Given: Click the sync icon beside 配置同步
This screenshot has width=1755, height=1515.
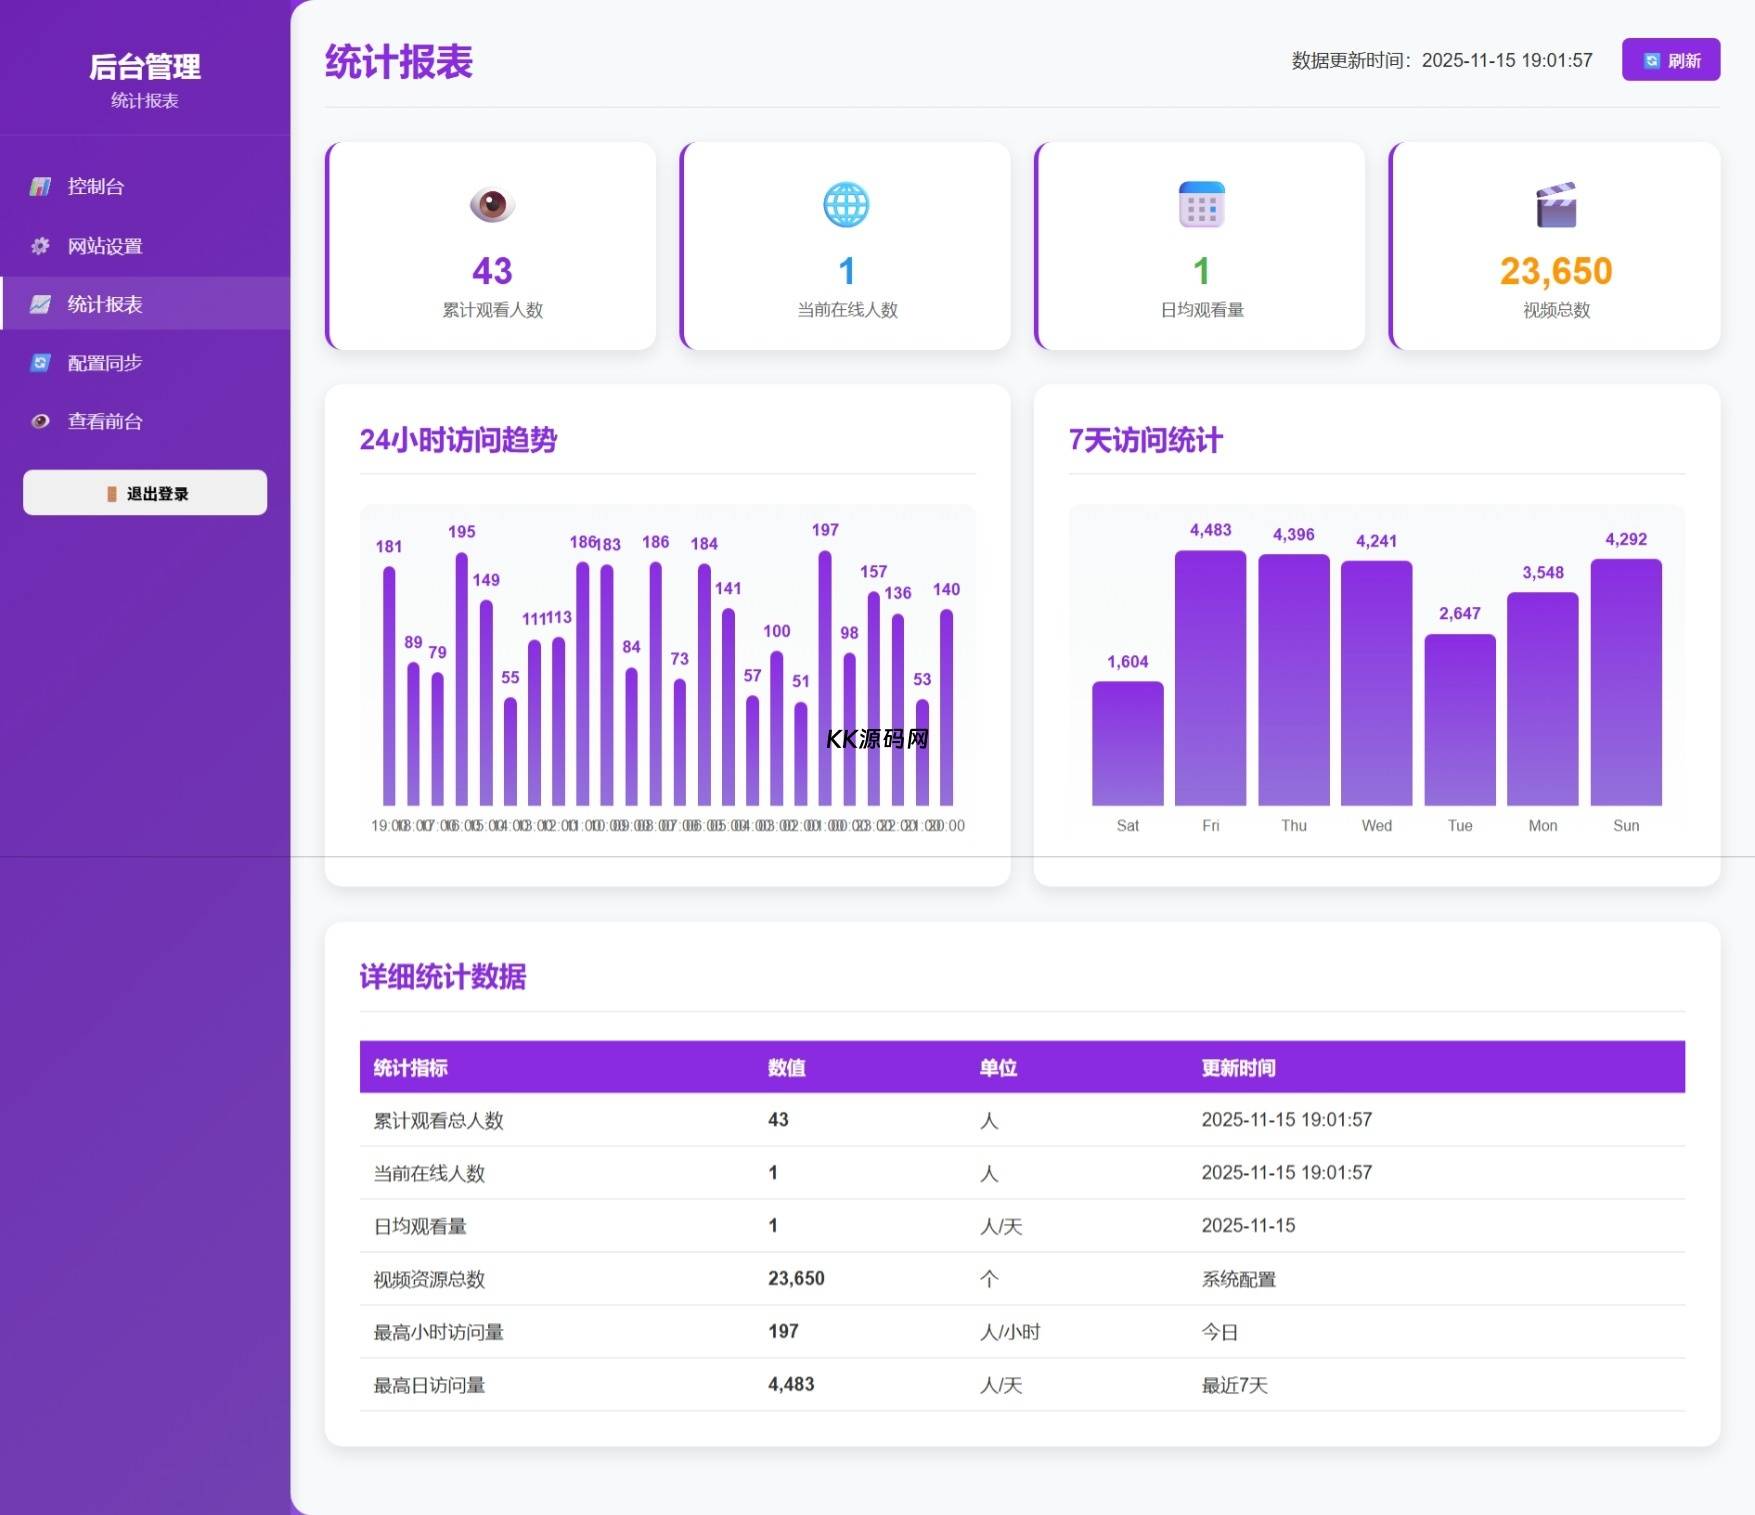Looking at the screenshot, I should [40, 363].
